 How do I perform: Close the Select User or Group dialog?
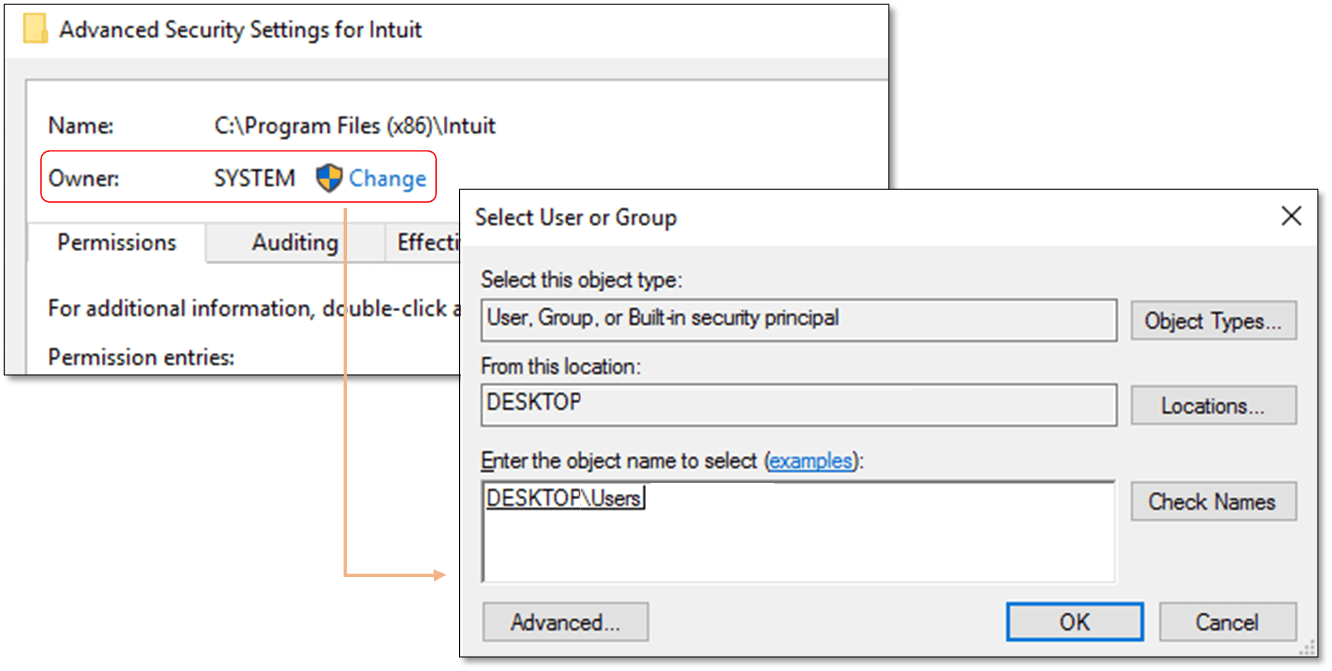pyautogui.click(x=1291, y=216)
